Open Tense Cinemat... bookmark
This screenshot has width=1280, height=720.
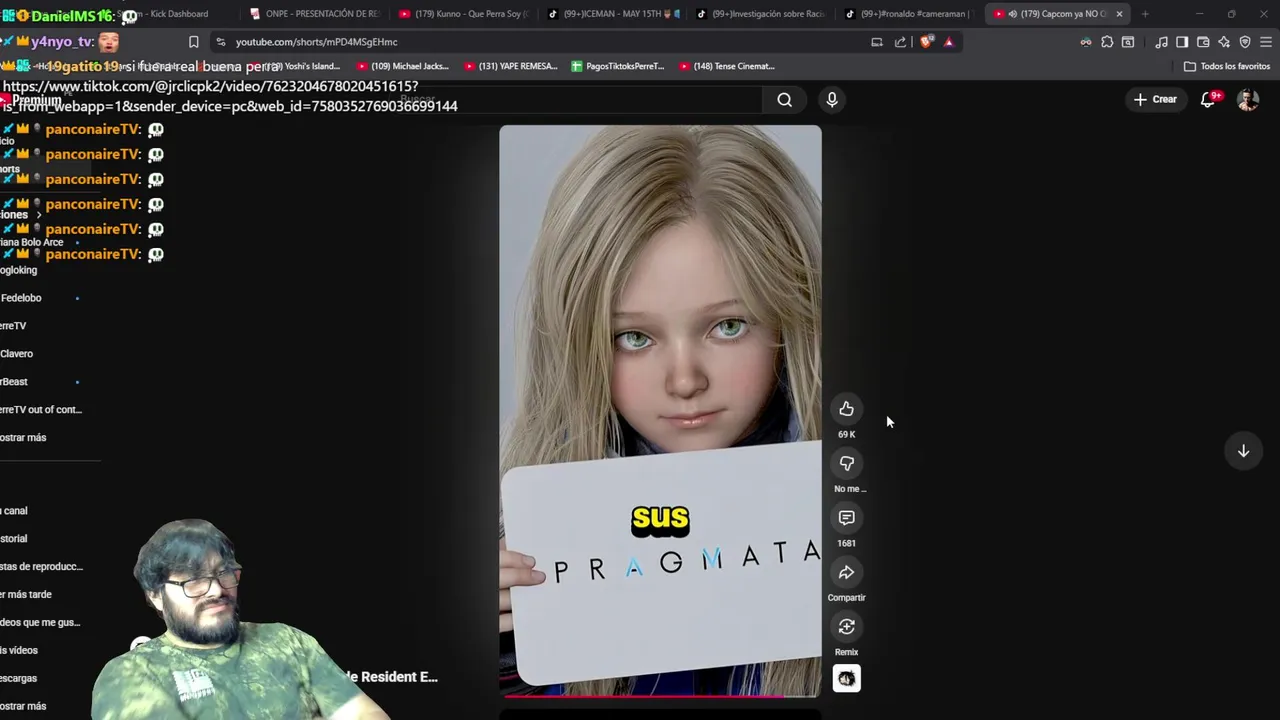727,66
